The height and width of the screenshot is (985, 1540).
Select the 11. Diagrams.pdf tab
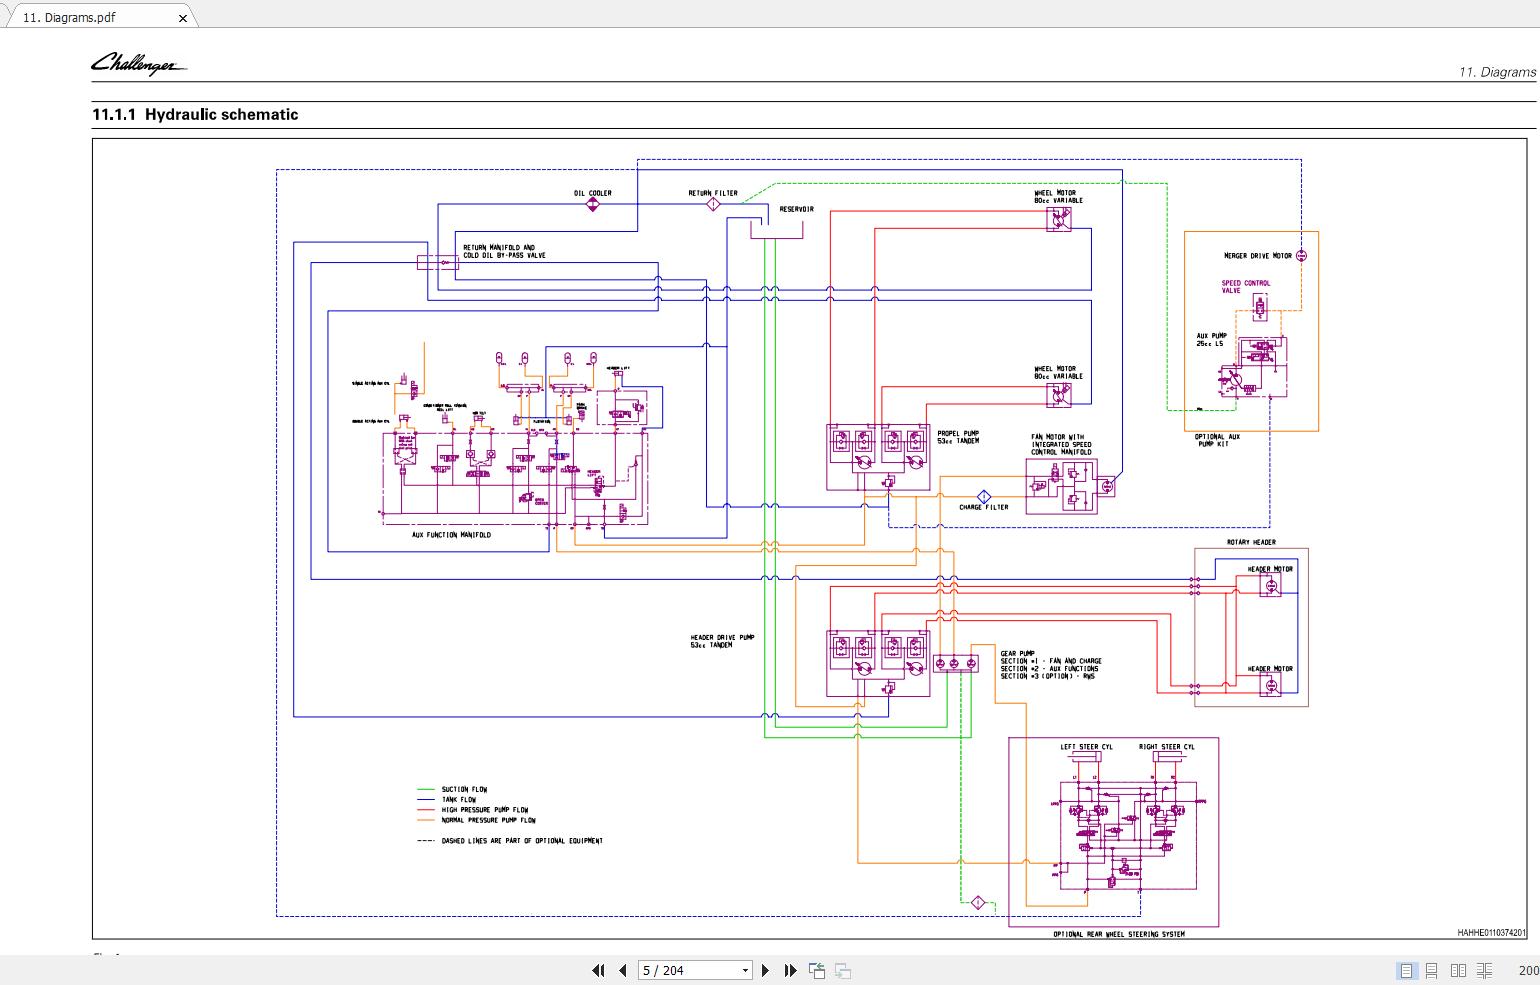coord(70,17)
